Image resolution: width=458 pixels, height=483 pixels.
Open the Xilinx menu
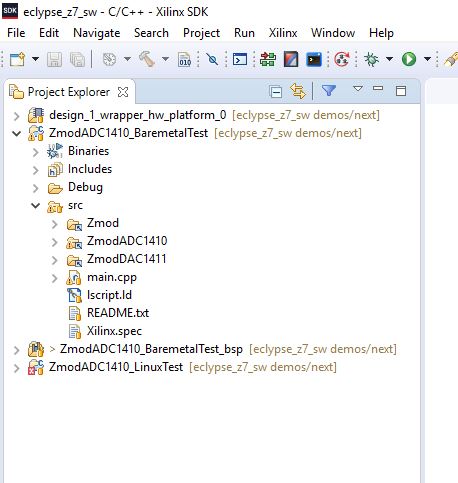click(x=283, y=33)
